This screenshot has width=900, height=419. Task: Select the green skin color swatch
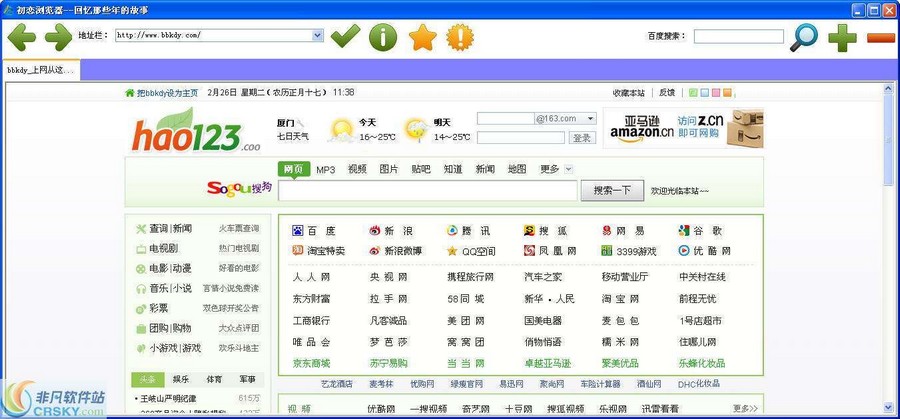[x=693, y=93]
